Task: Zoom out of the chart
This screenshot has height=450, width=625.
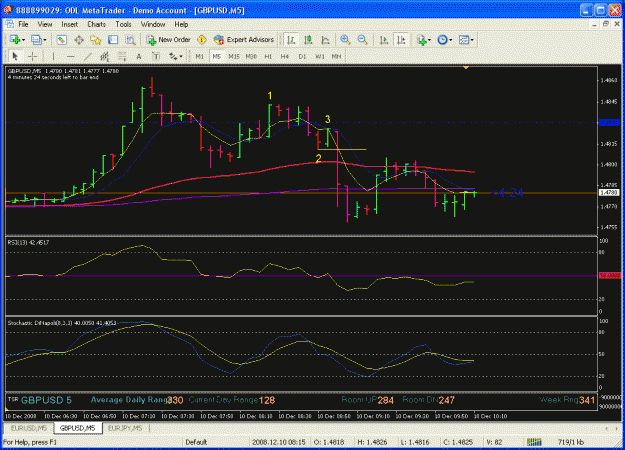Action: [x=362, y=40]
